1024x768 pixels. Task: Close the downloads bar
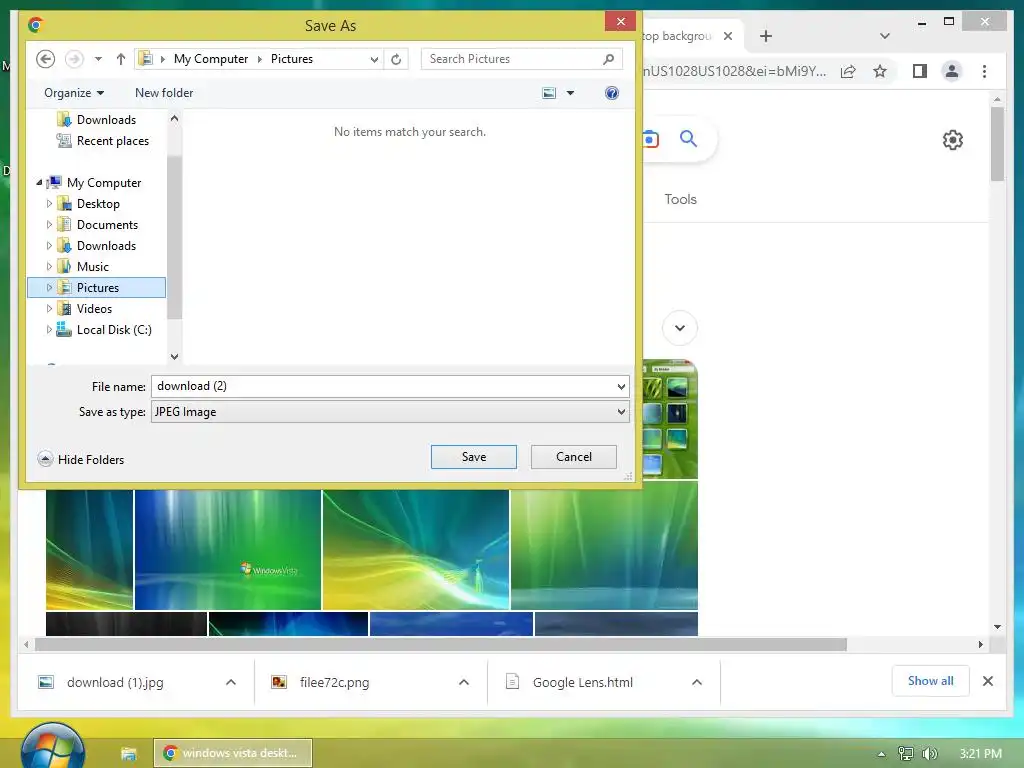(x=987, y=681)
